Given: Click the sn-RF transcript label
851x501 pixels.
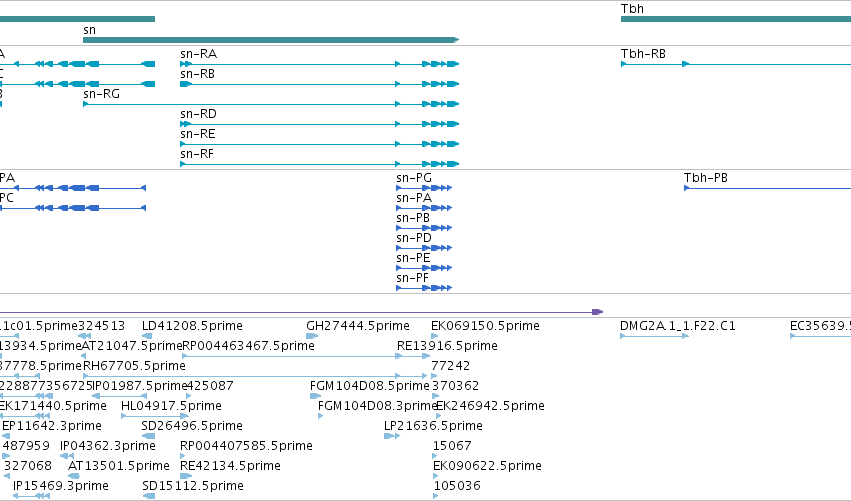Looking at the screenshot, I should point(197,154).
